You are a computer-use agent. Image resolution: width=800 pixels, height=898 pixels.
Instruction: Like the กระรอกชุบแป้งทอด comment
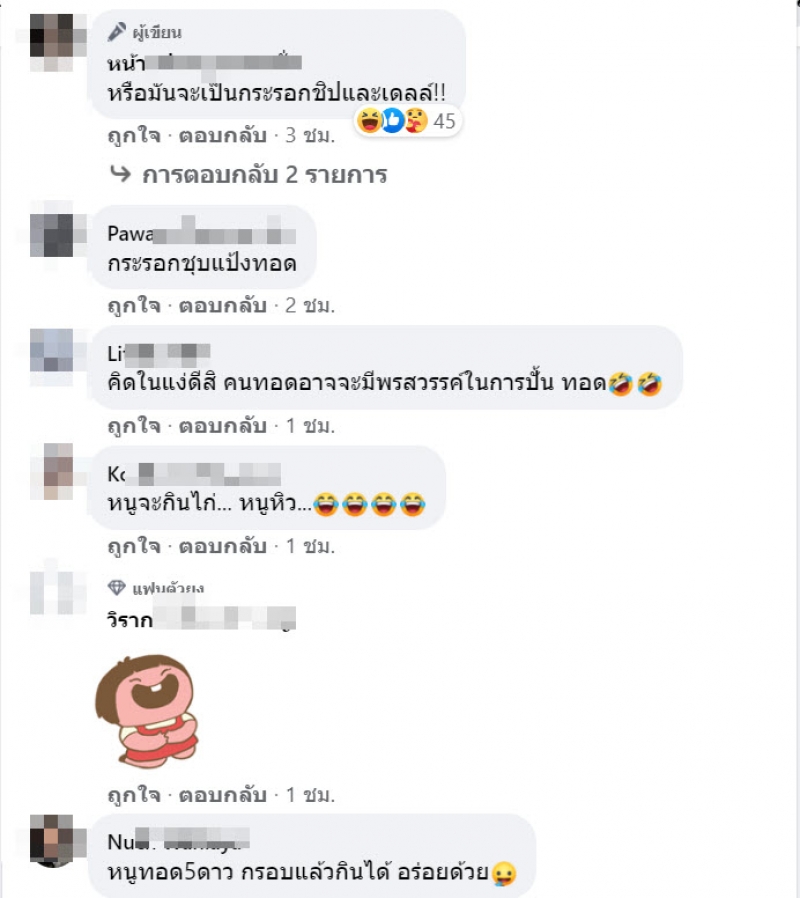(x=134, y=306)
